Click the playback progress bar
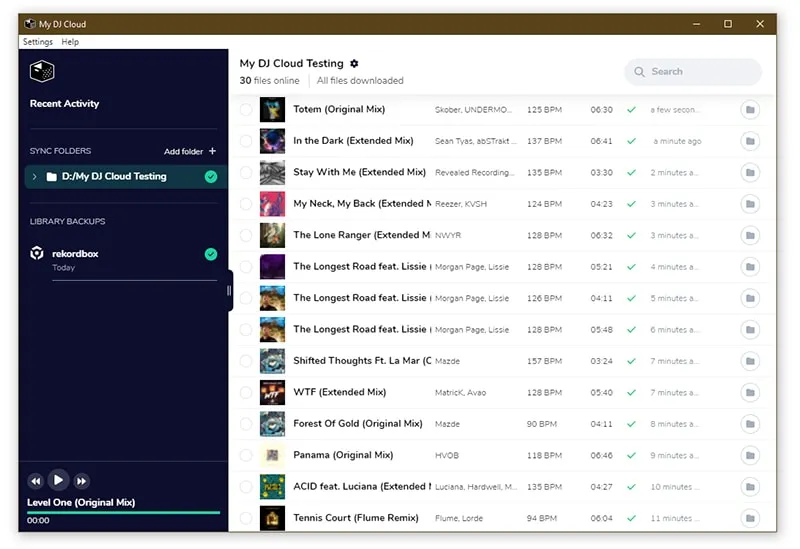The image size is (800, 549). (x=123, y=512)
